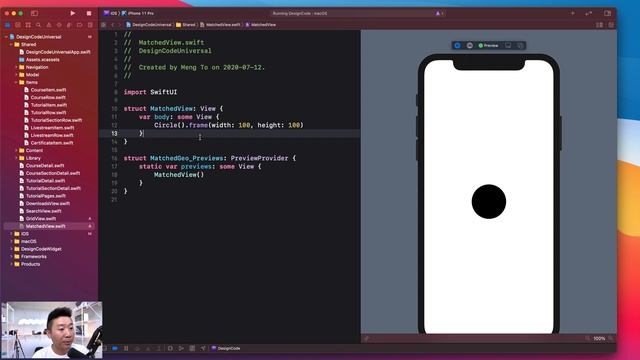640x360 pixels.
Task: Go back with the editor back arrow
Action: coord(113,25)
